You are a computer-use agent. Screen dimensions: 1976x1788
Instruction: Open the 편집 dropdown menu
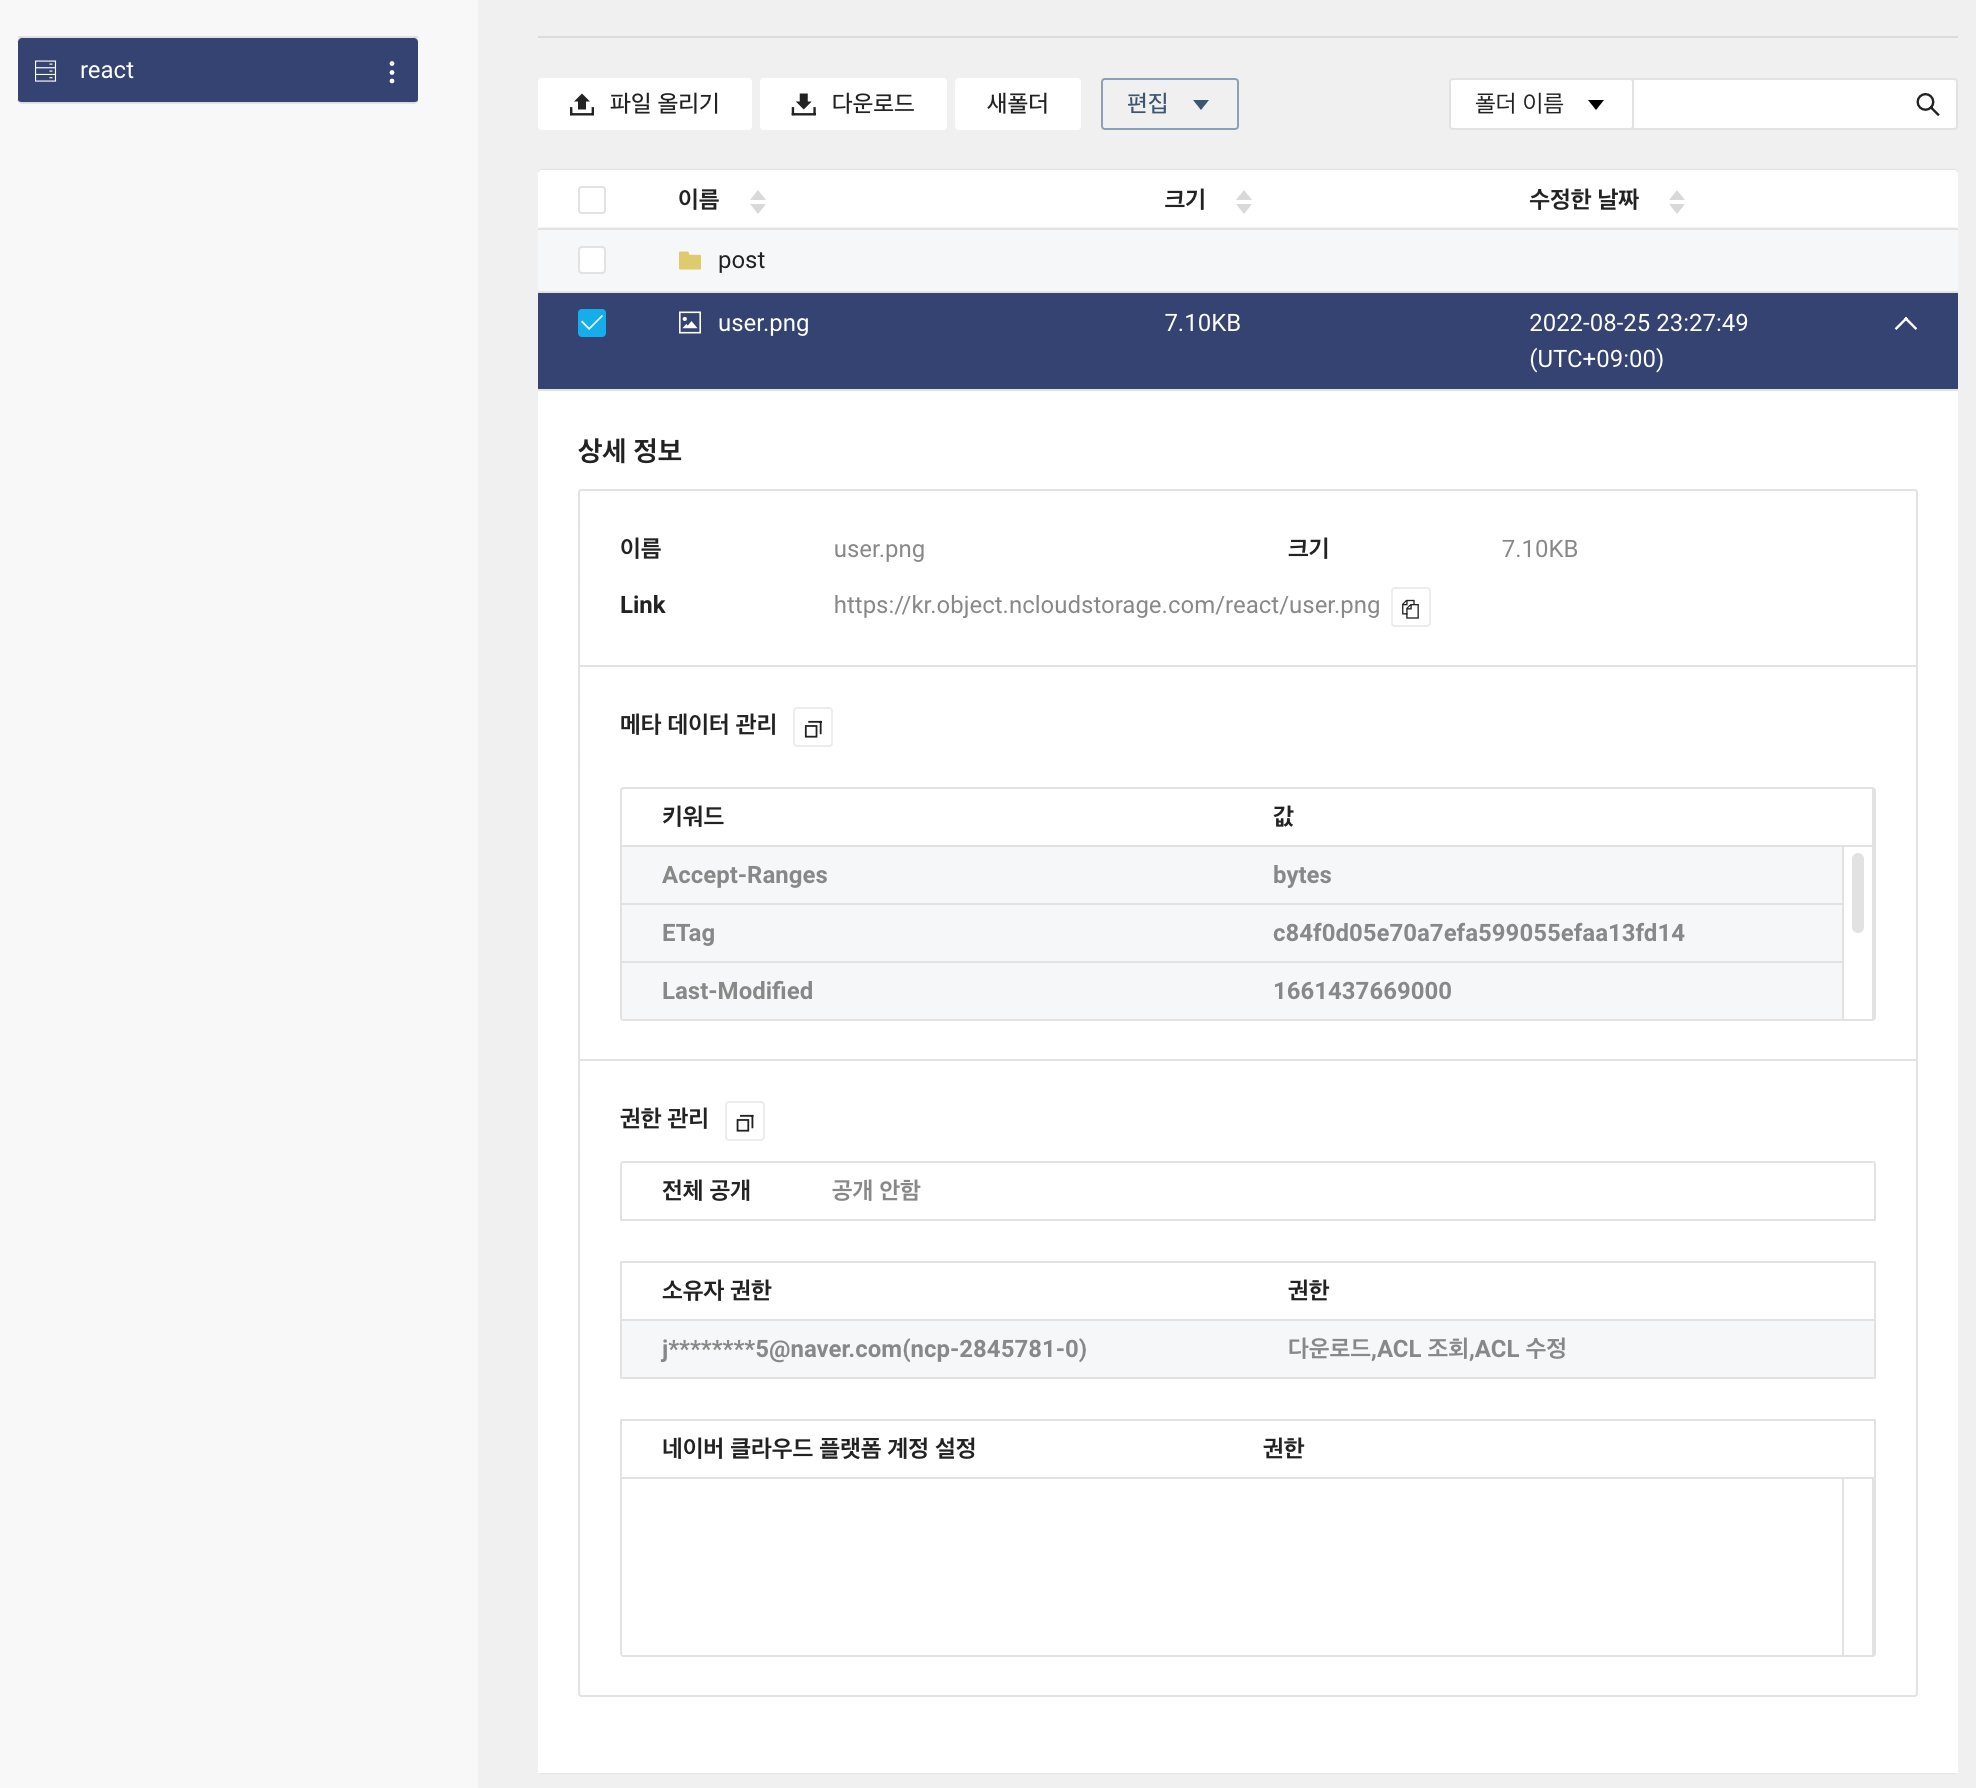point(1169,104)
